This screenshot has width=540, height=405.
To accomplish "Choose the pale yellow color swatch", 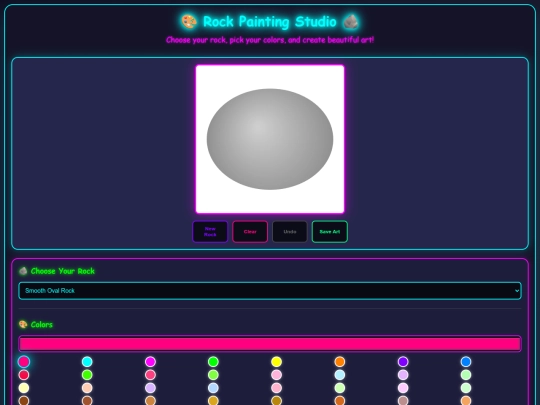I will pyautogui.click(x=24, y=388).
